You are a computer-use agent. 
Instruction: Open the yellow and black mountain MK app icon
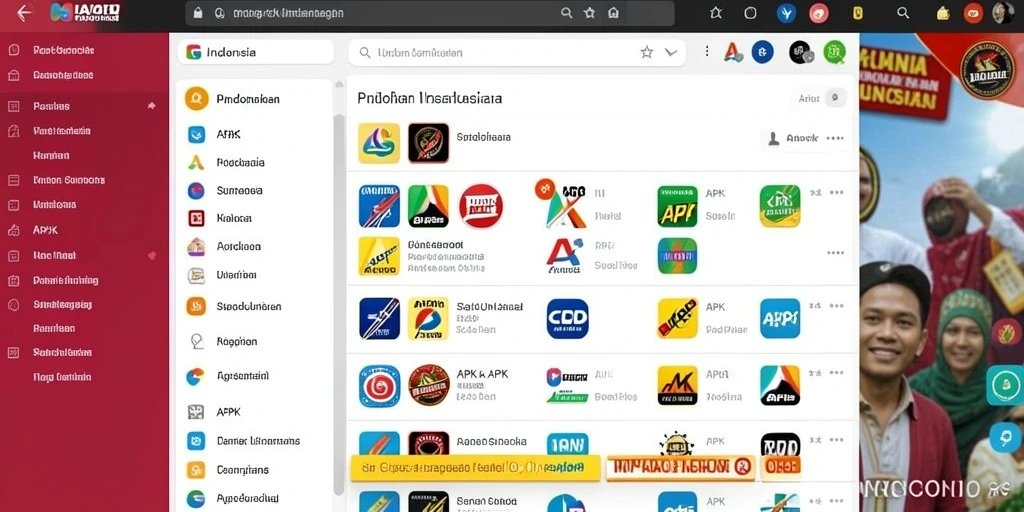click(677, 385)
